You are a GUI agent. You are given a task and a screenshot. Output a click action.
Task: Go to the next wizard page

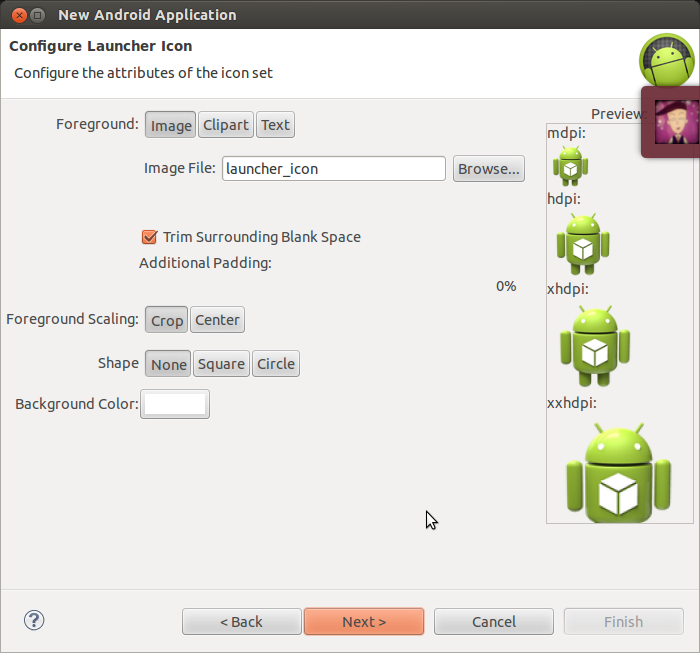coord(364,621)
